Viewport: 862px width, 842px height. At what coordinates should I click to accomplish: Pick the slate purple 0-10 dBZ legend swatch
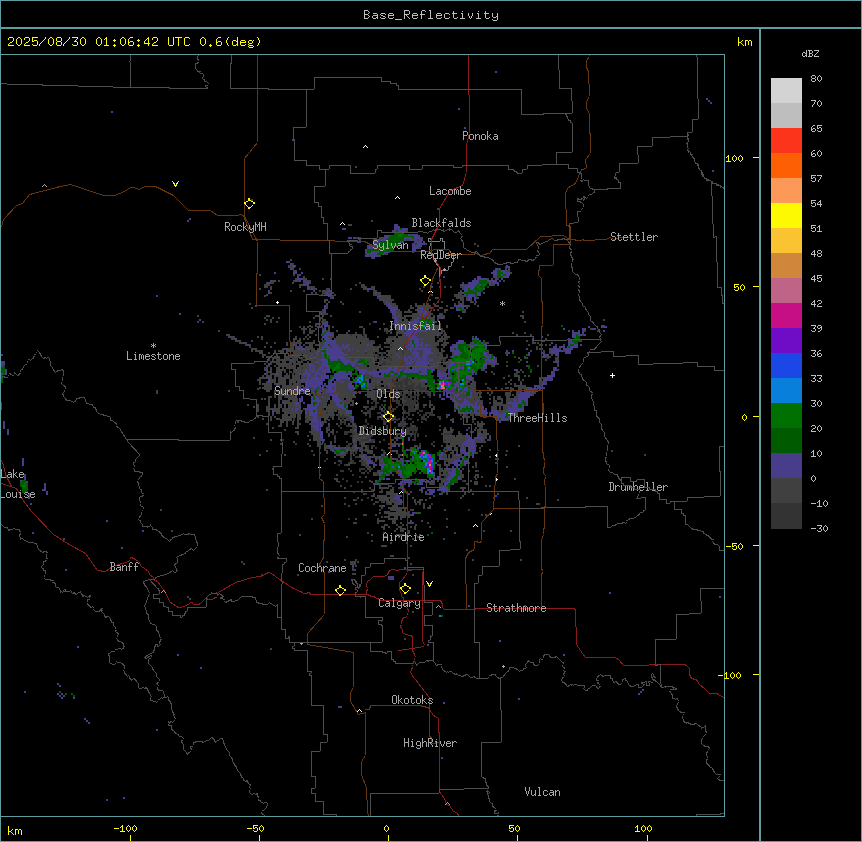[x=786, y=466]
